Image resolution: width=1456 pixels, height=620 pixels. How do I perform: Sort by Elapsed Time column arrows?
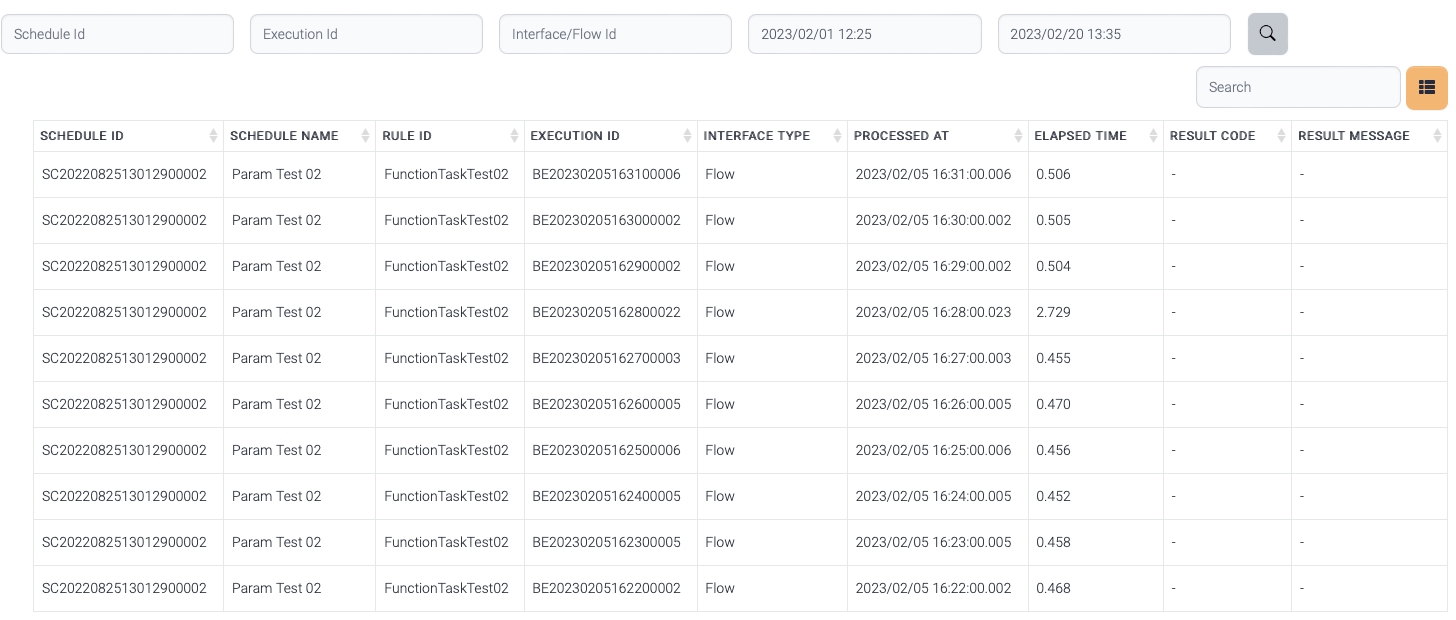coord(1153,136)
